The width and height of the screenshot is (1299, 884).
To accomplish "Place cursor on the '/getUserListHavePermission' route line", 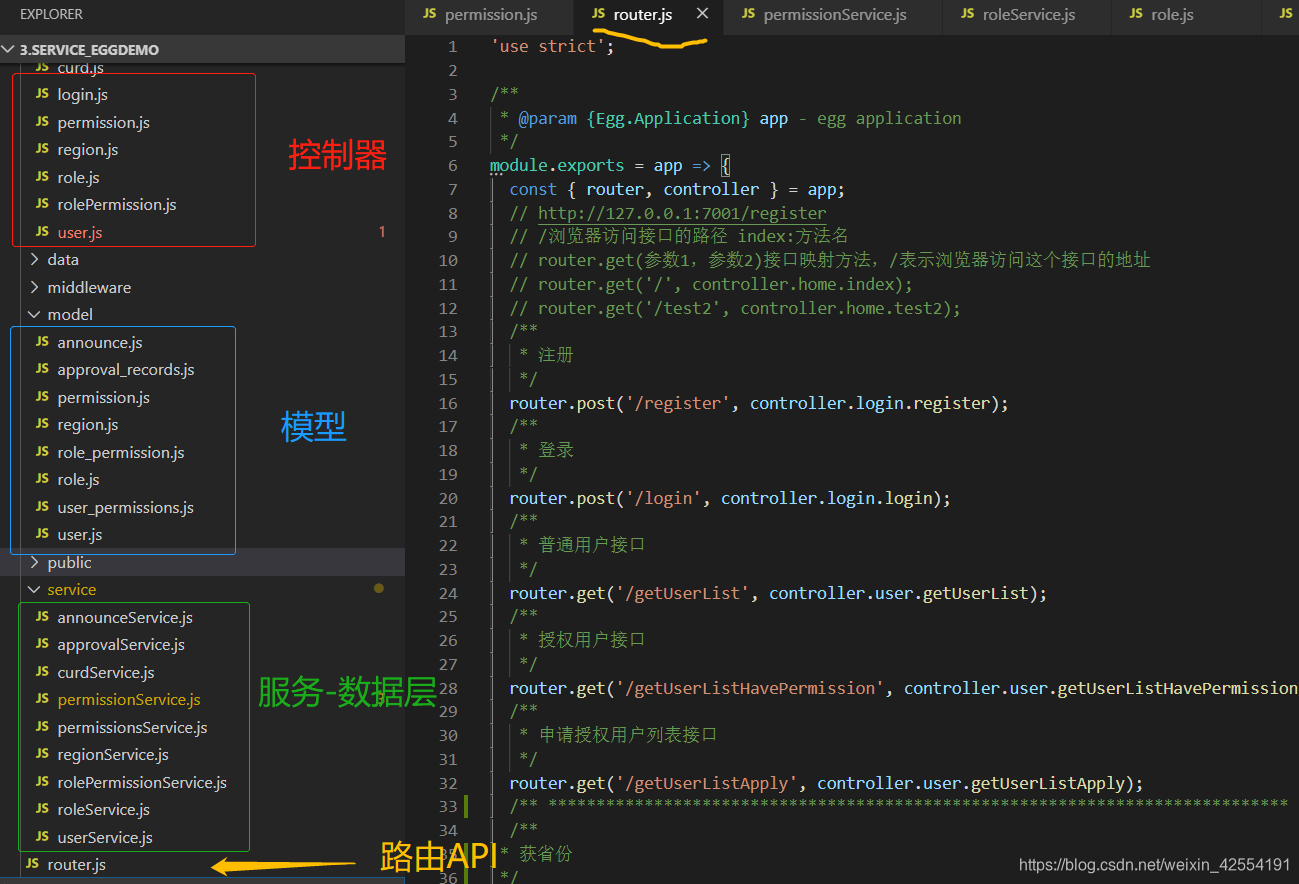I will coord(904,688).
